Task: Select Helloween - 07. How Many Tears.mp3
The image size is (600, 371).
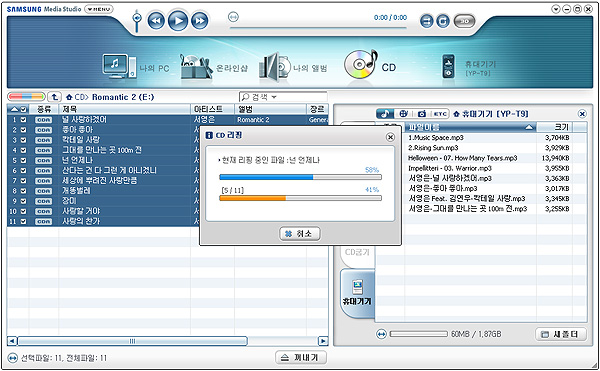Action: tap(462, 158)
